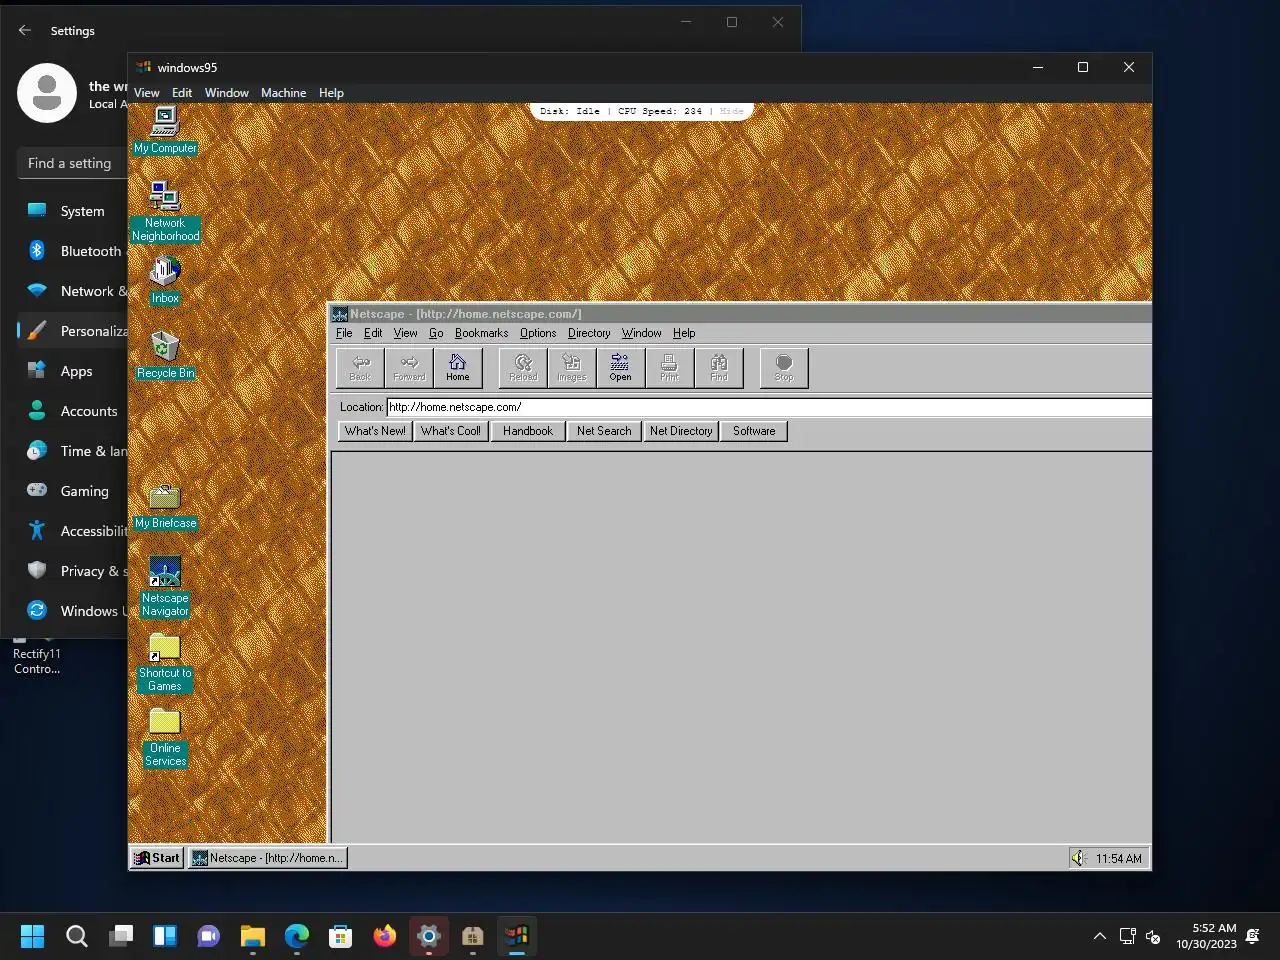
Task: Click the Netscape Forward toolbar button
Action: click(409, 367)
